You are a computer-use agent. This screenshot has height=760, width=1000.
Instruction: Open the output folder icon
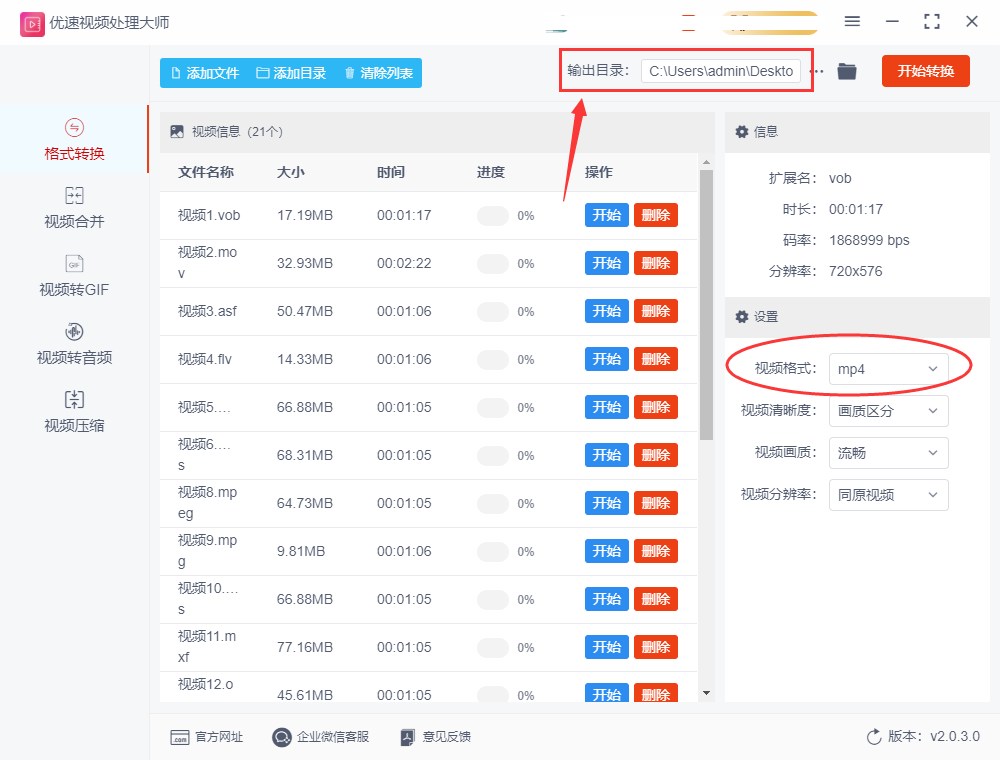click(847, 71)
